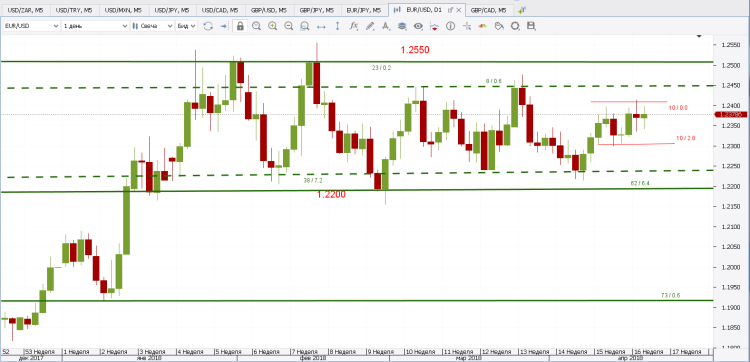Click the zoom in magnifier
Image resolution: width=750 pixels, height=362 pixels.
tap(273, 26)
